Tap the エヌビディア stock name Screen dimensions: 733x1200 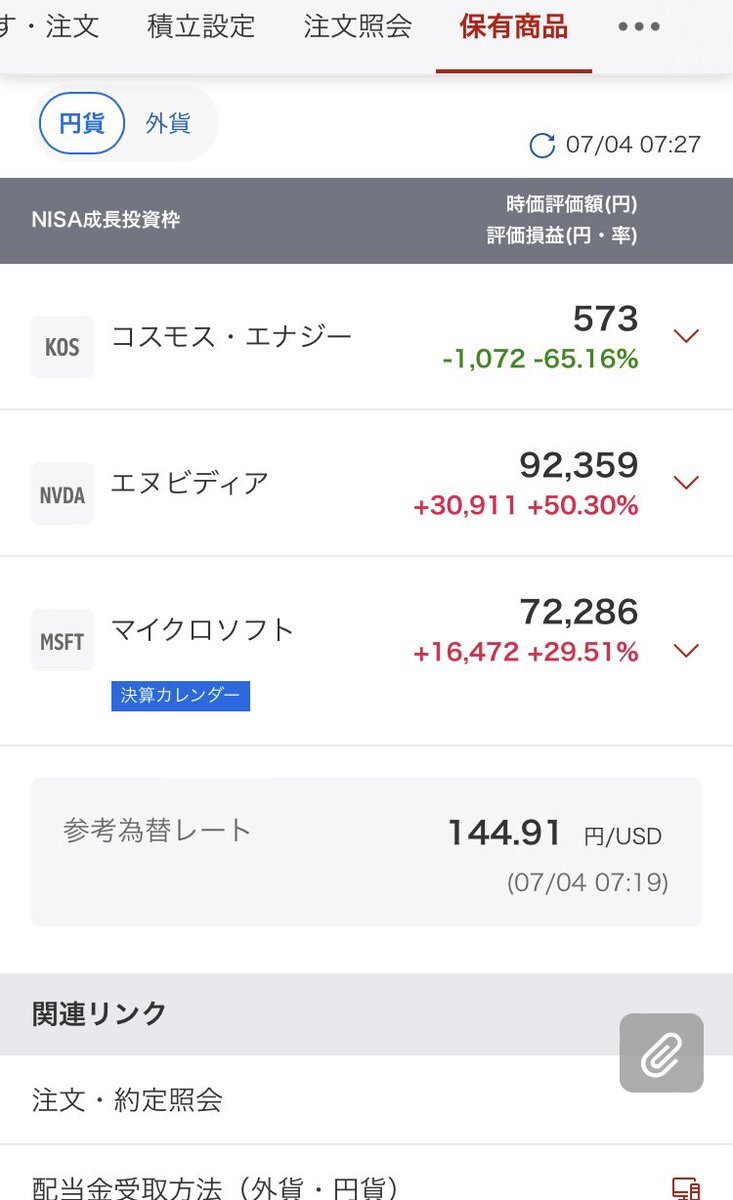pyautogui.click(x=190, y=483)
